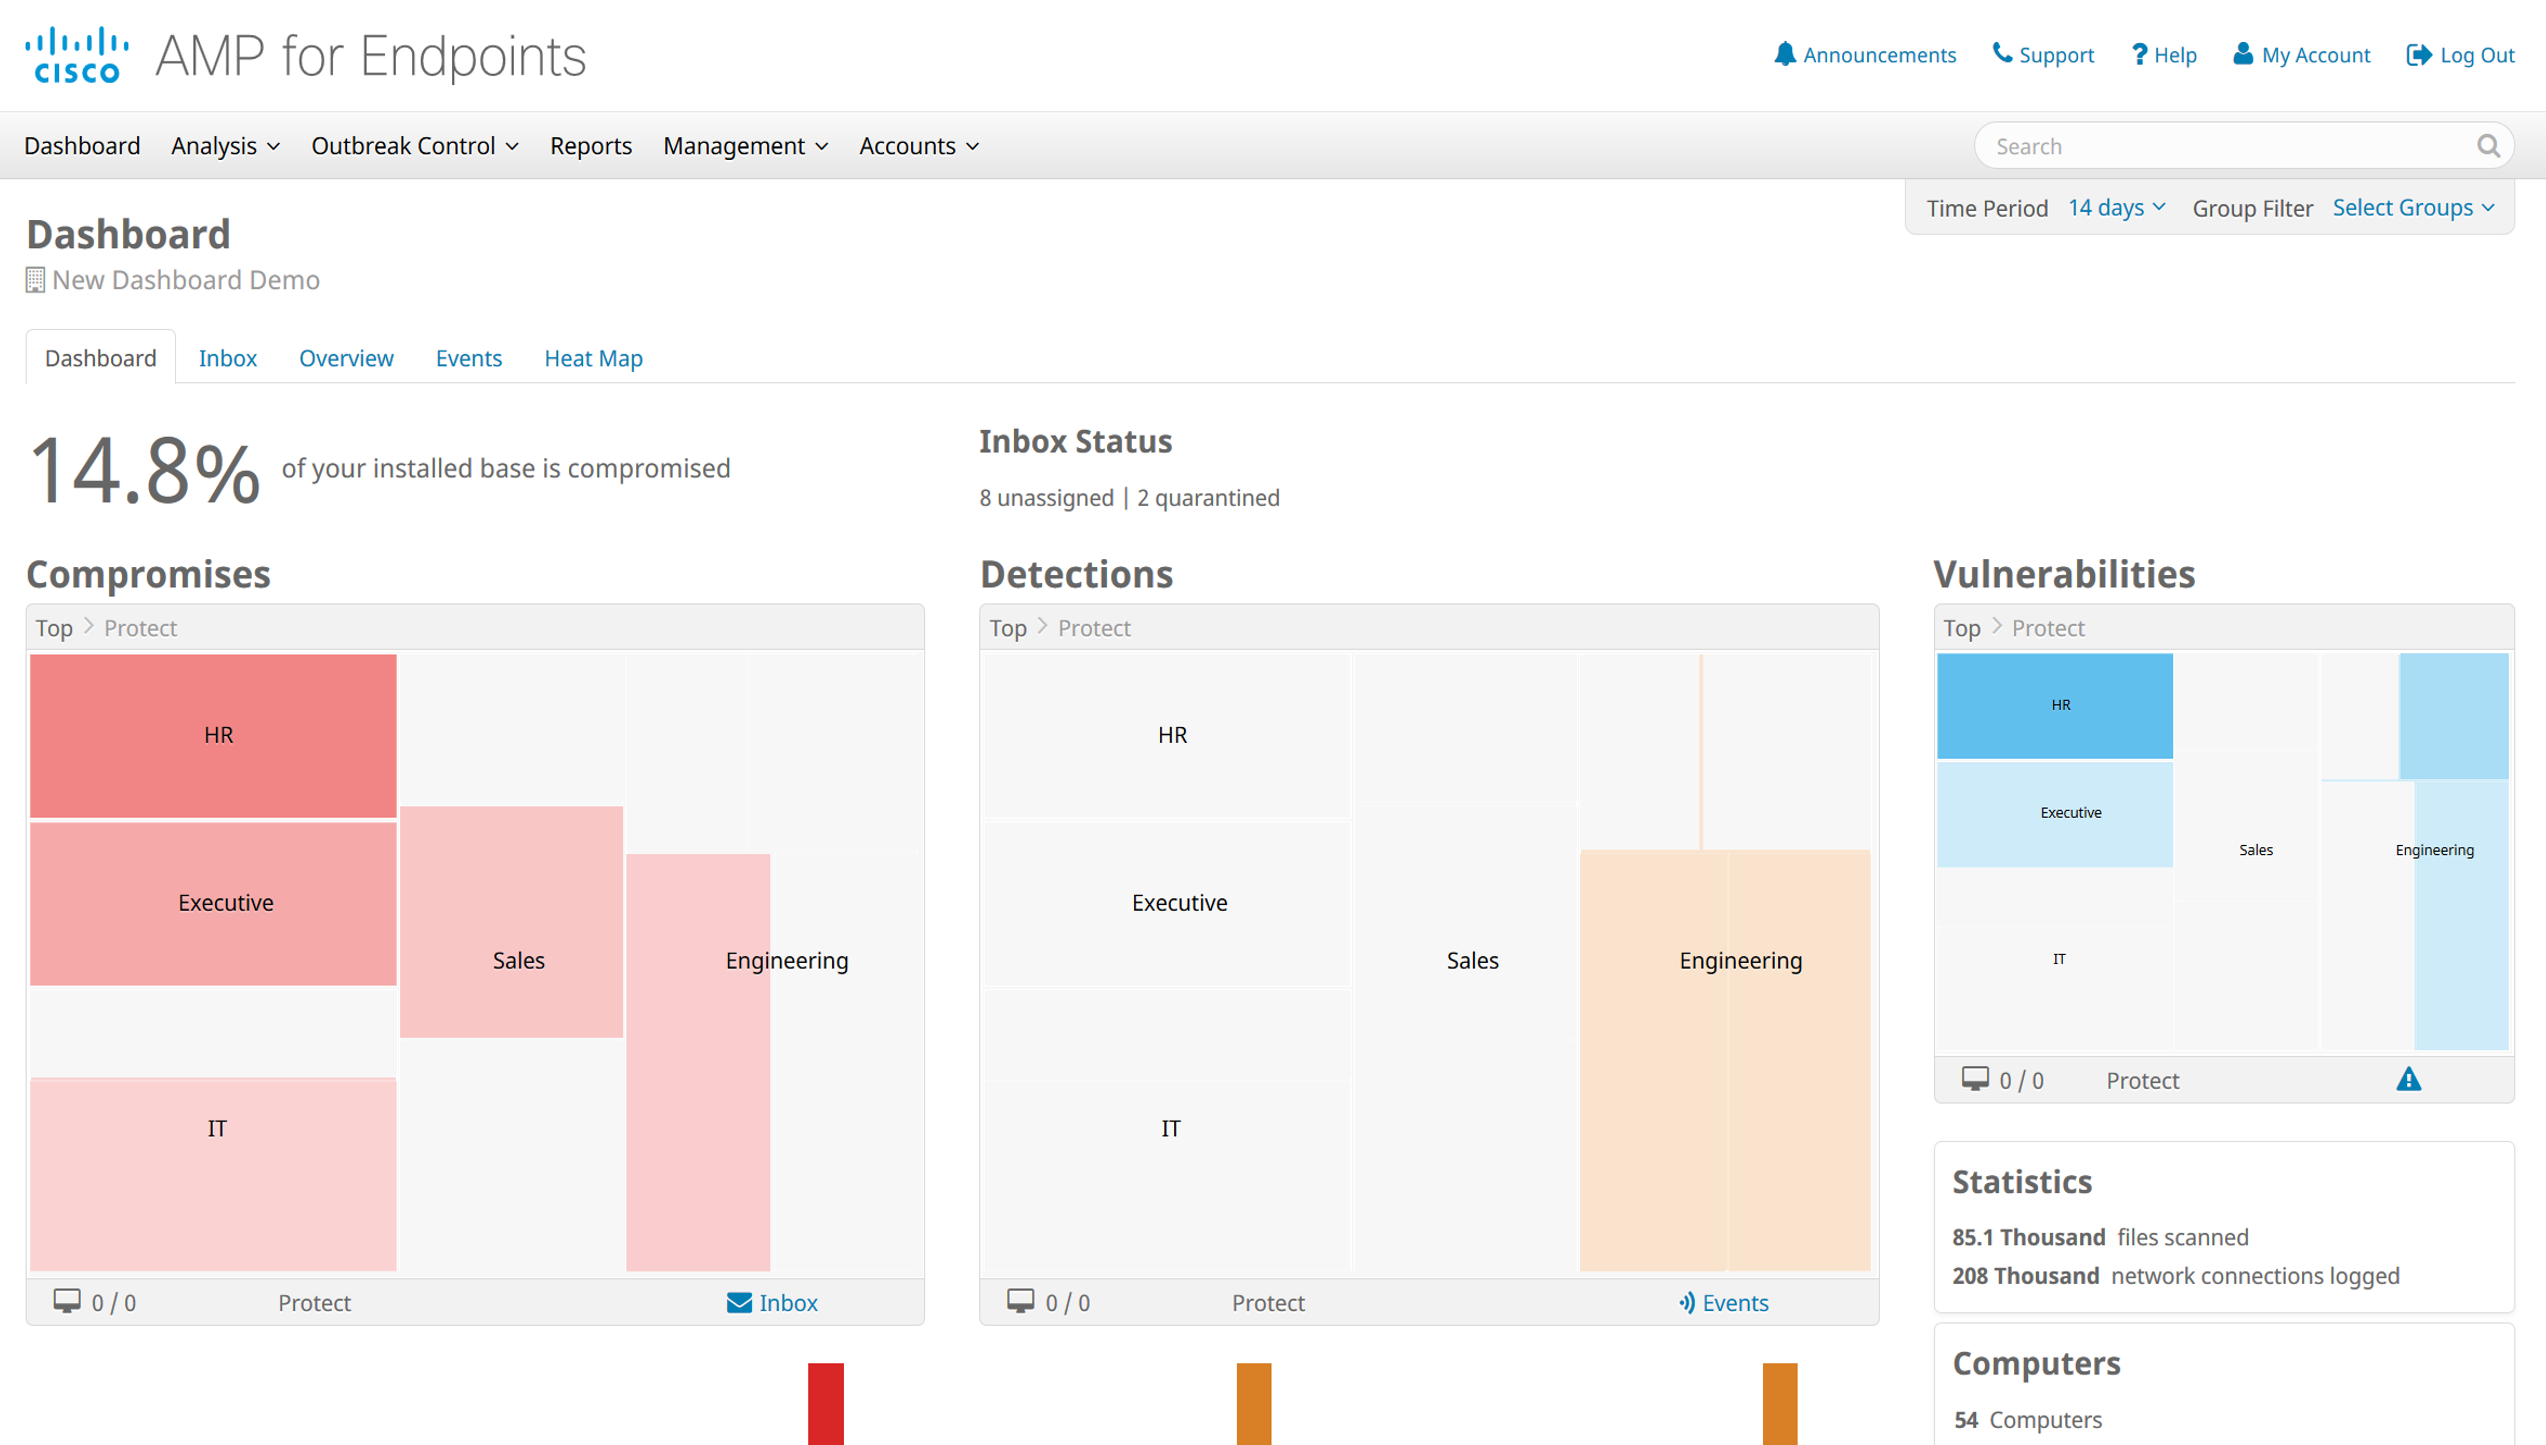The image size is (2546, 1445).
Task: Select the HR tile in Detections
Action: point(1167,736)
